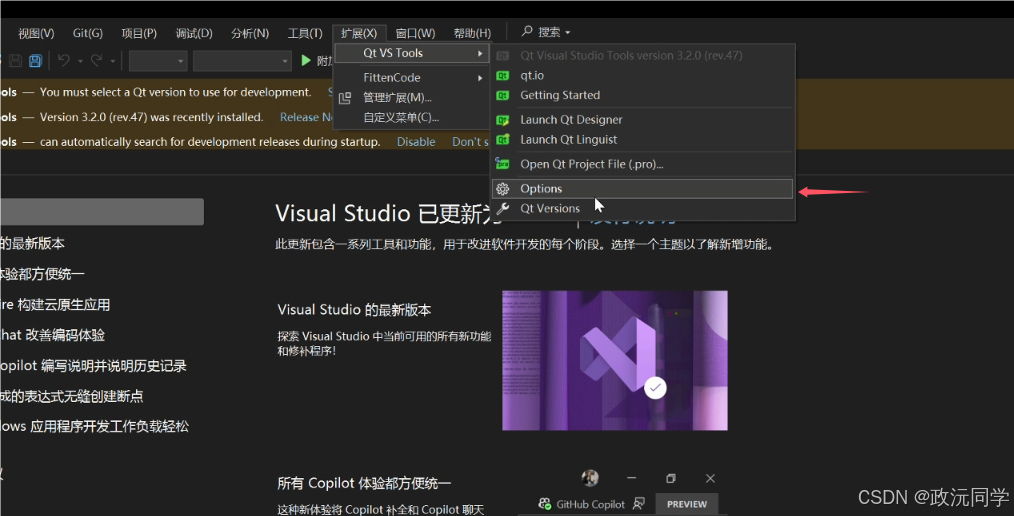1014x516 pixels.
Task: Click the Redo arrow icon
Action: 96,61
